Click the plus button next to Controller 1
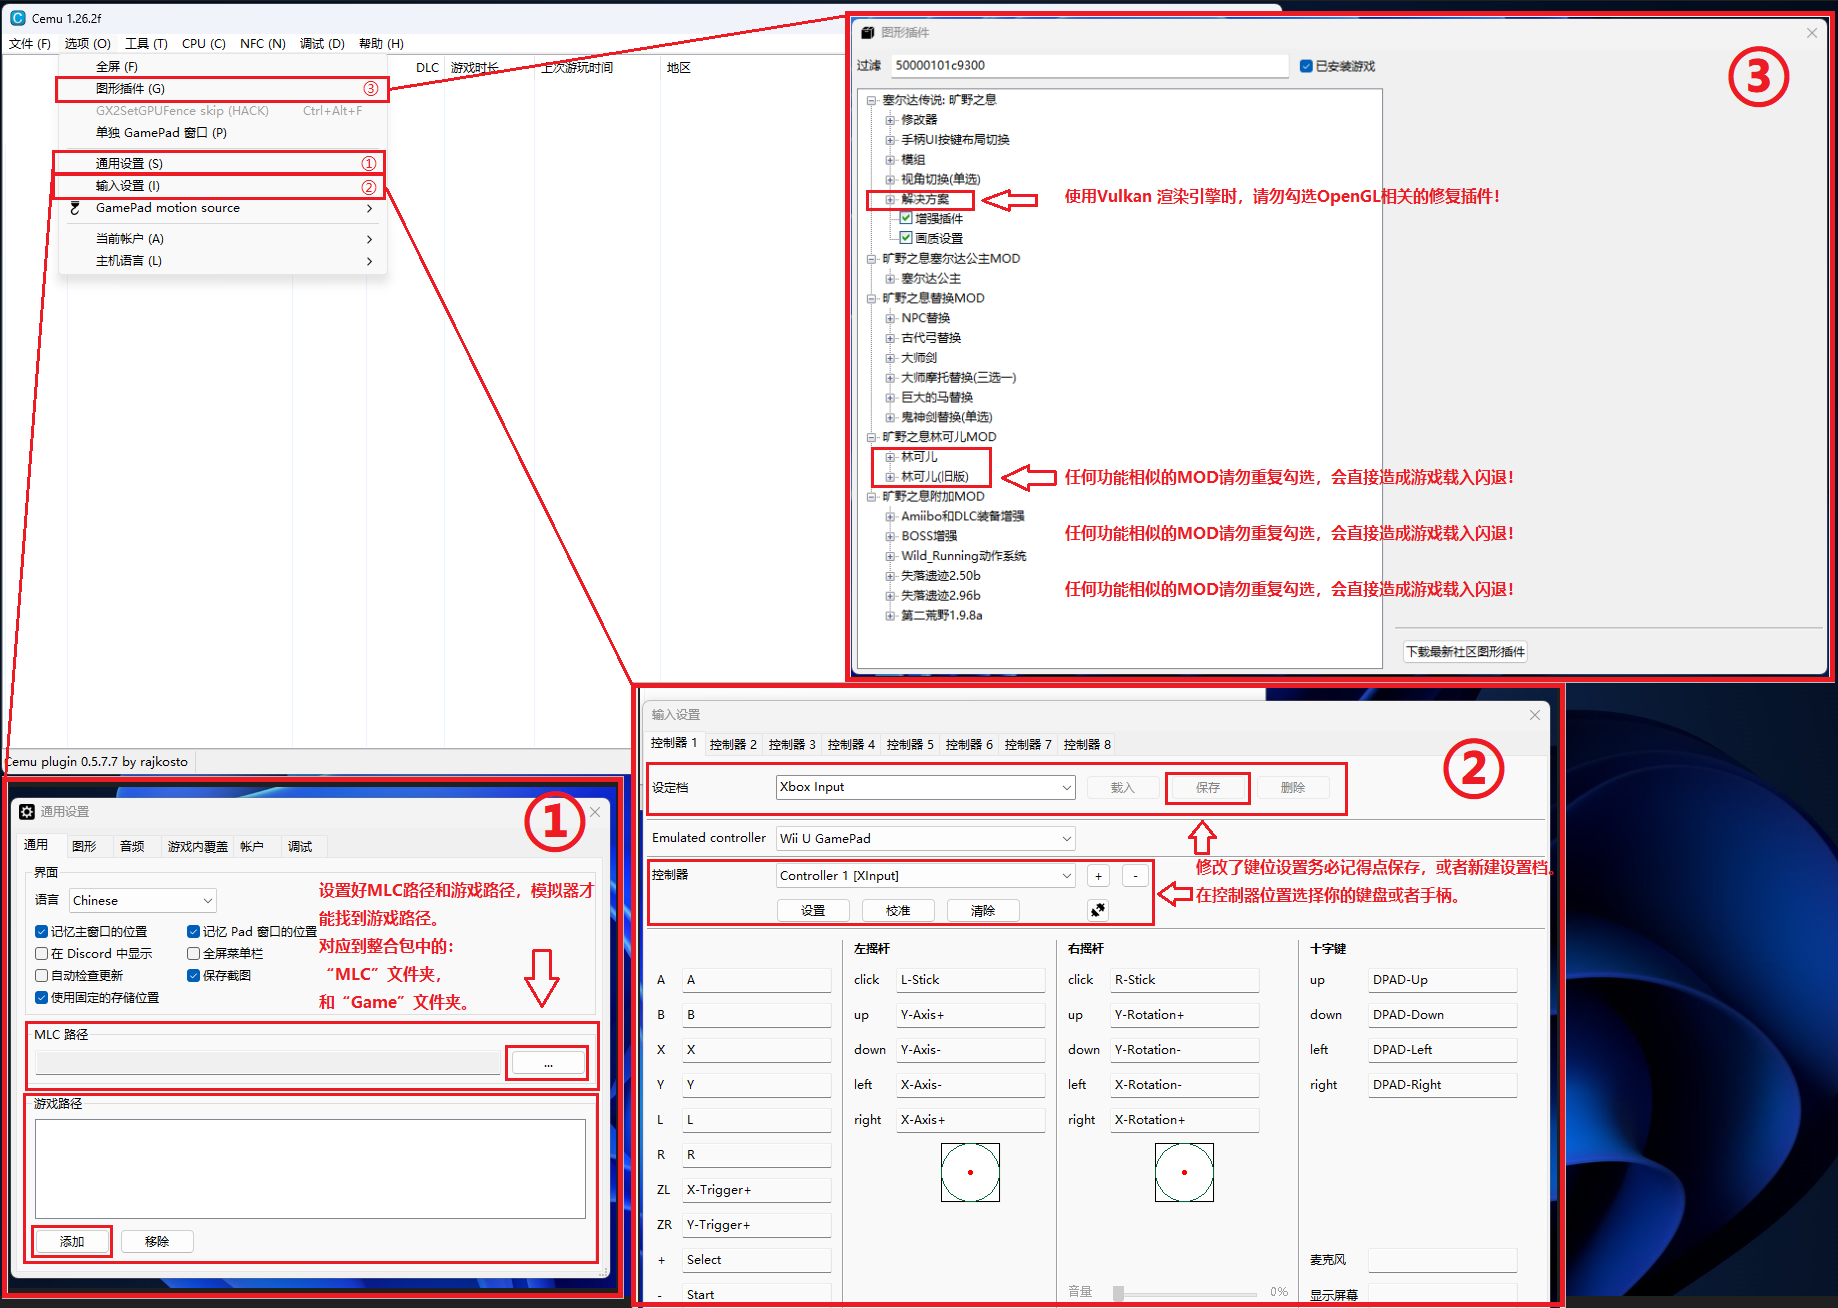 pos(1098,876)
